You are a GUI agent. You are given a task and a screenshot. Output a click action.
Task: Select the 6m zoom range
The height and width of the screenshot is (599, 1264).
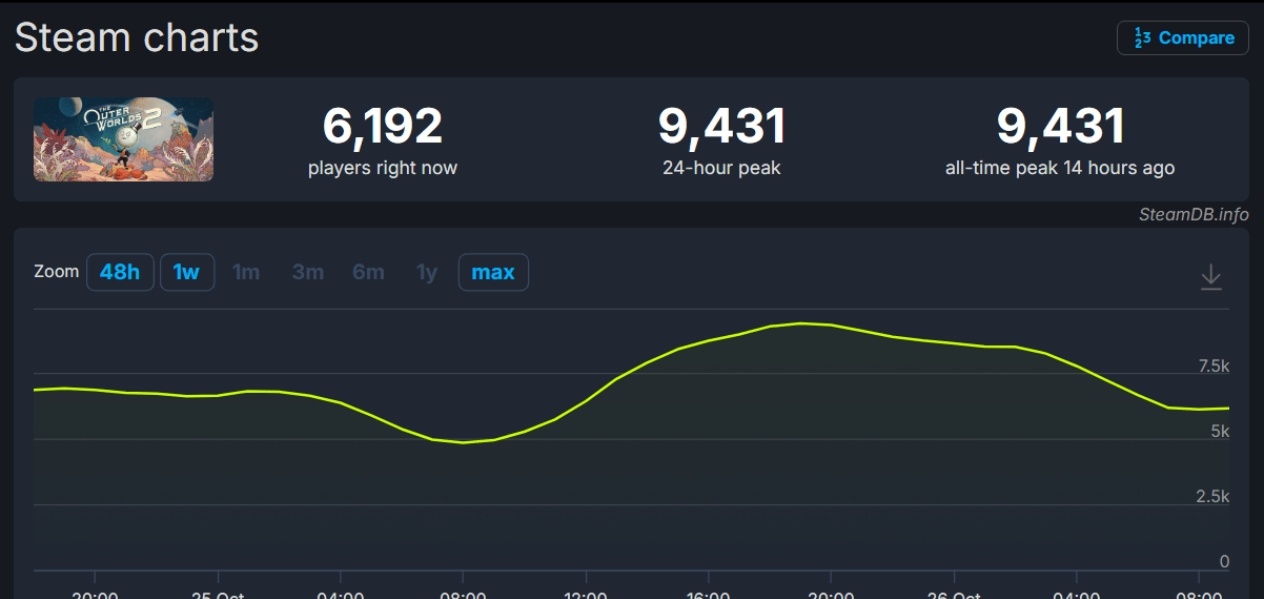pyautogui.click(x=368, y=272)
